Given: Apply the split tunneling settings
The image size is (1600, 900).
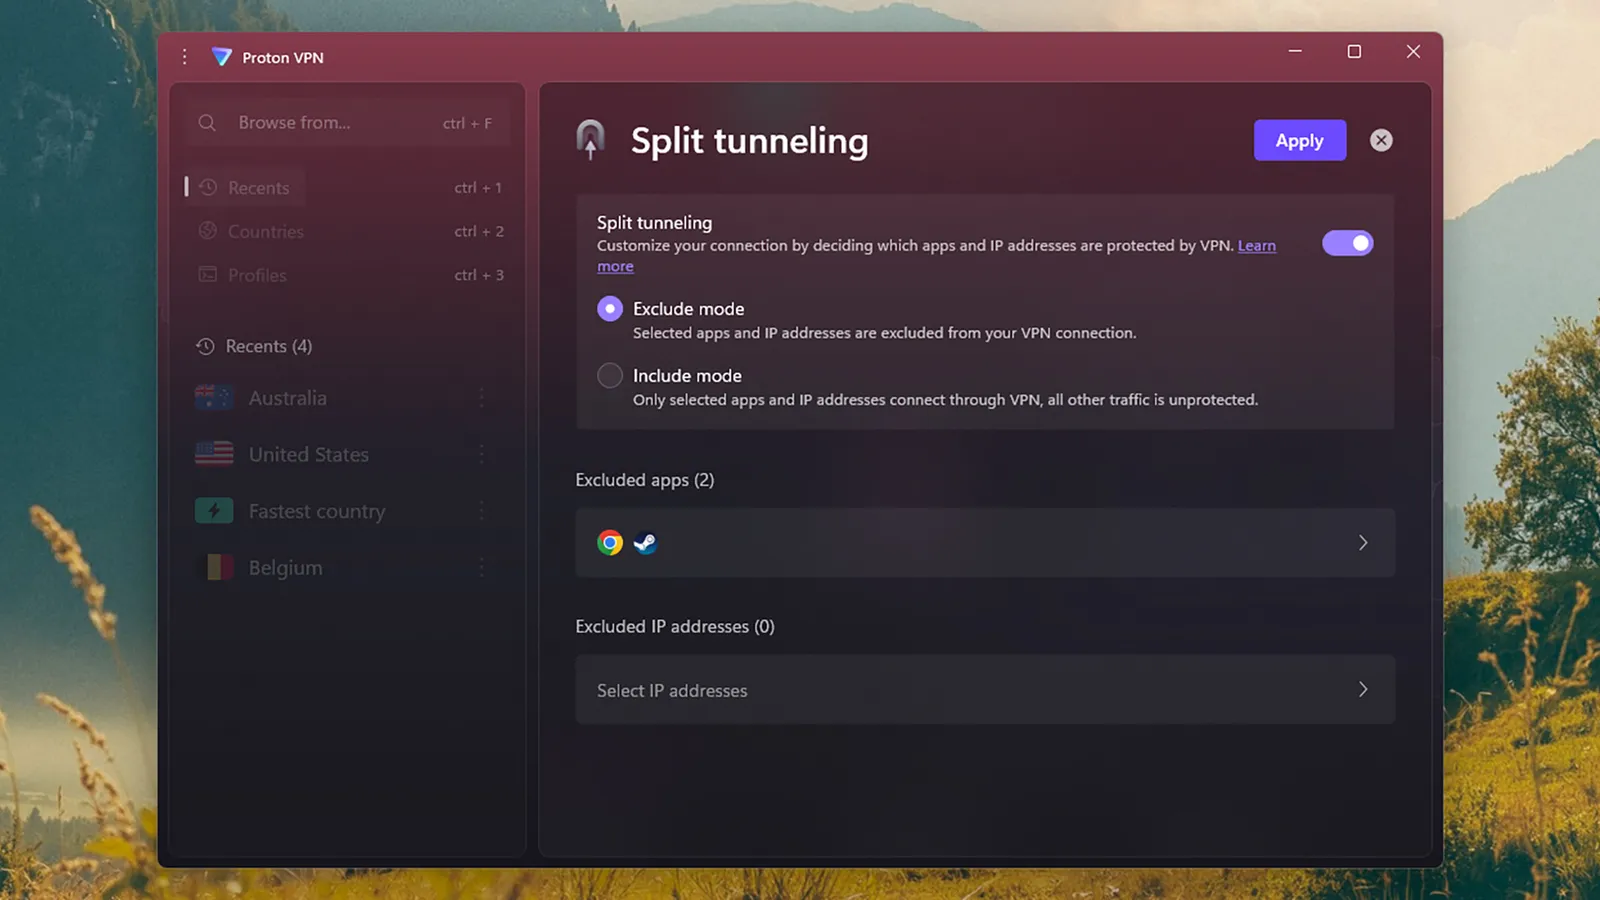Looking at the screenshot, I should (x=1300, y=140).
